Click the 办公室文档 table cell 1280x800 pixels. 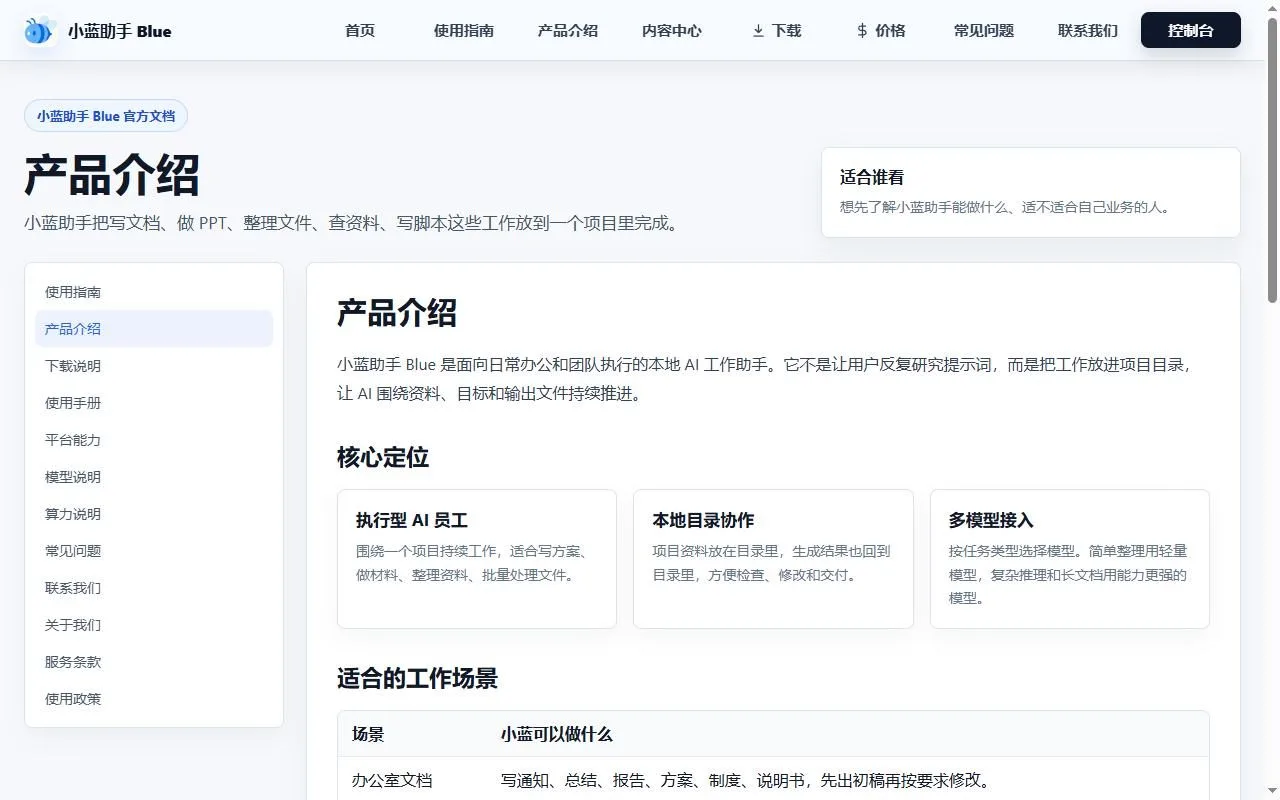[392, 780]
